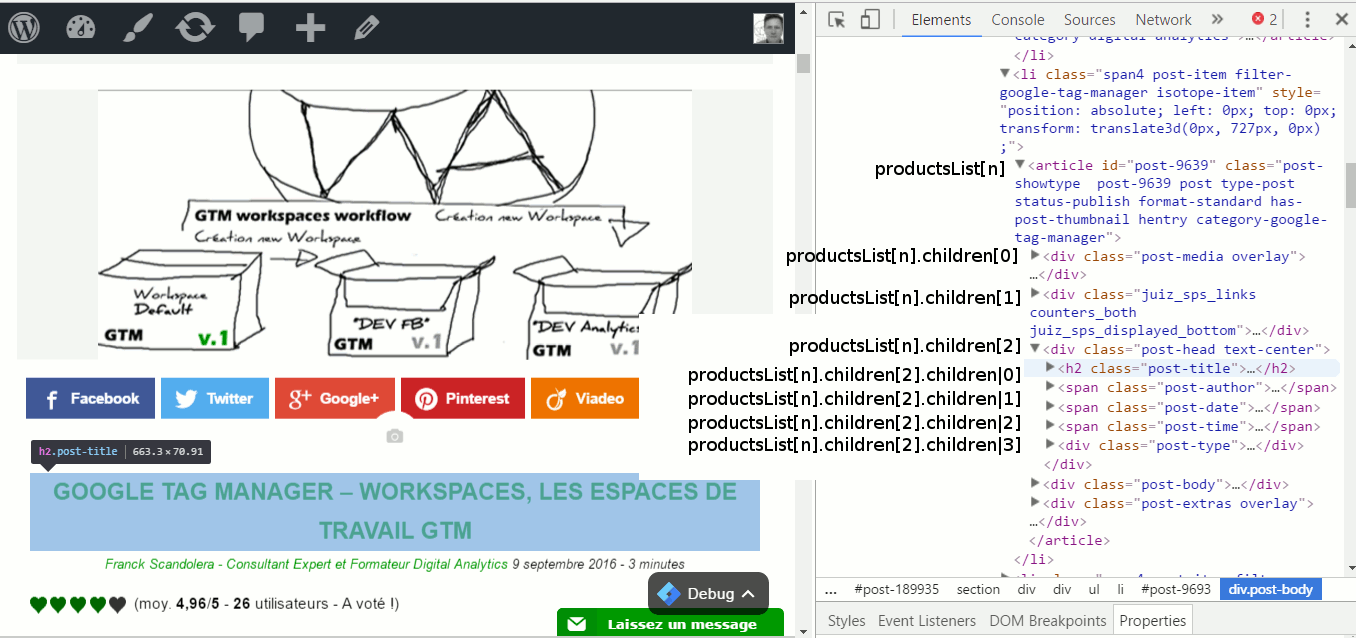
Task: Expand the span post-time node
Action: point(1050,426)
